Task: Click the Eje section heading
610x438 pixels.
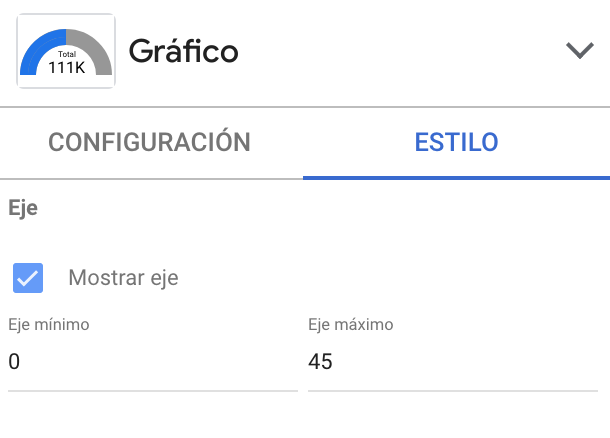Action: pos(22,209)
